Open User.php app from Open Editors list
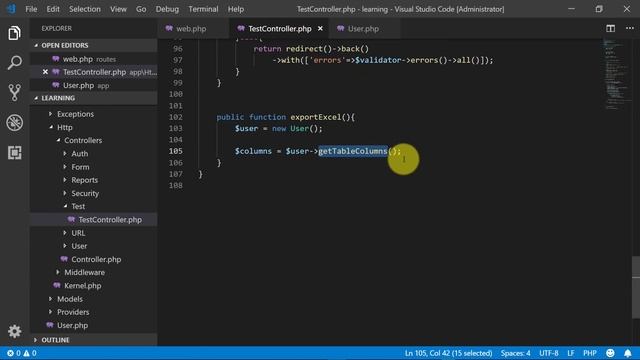This screenshot has height=360, width=640. (93, 85)
